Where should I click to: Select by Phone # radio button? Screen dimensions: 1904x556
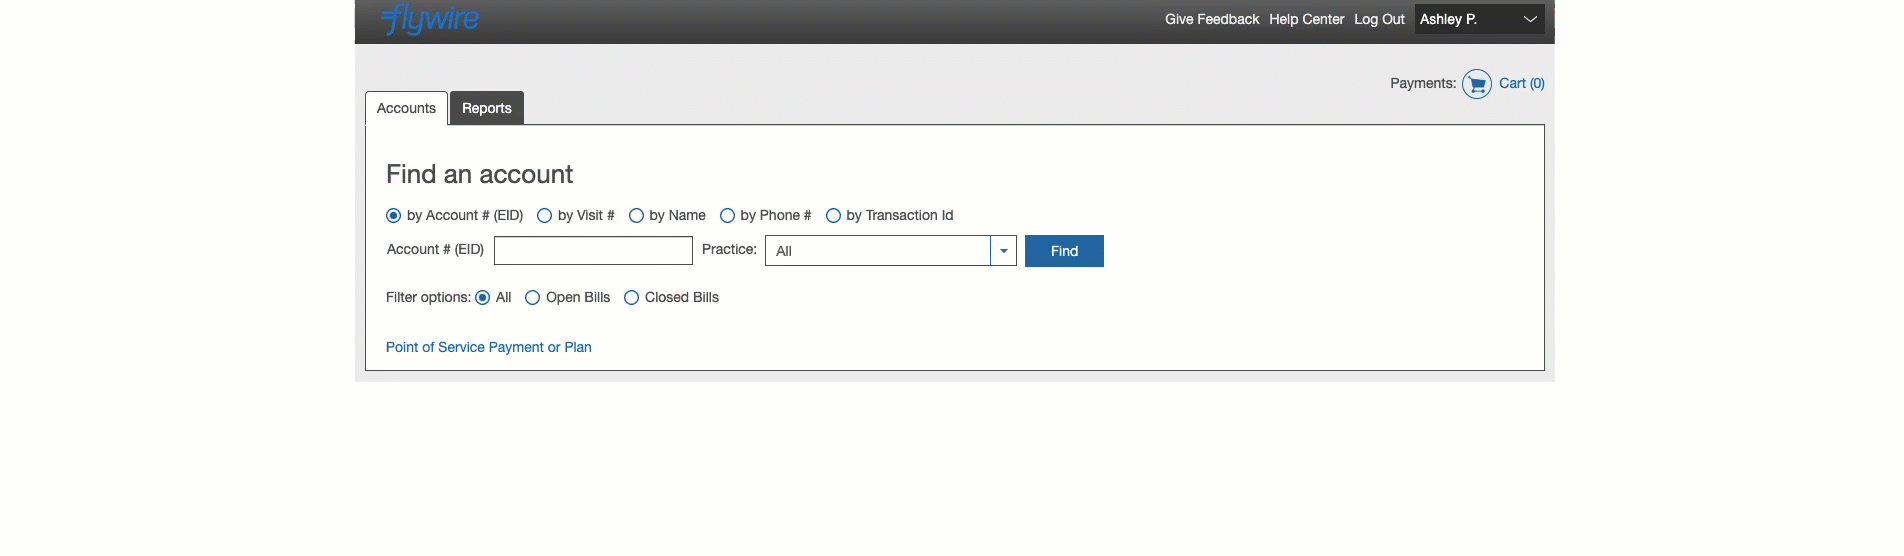tap(728, 216)
